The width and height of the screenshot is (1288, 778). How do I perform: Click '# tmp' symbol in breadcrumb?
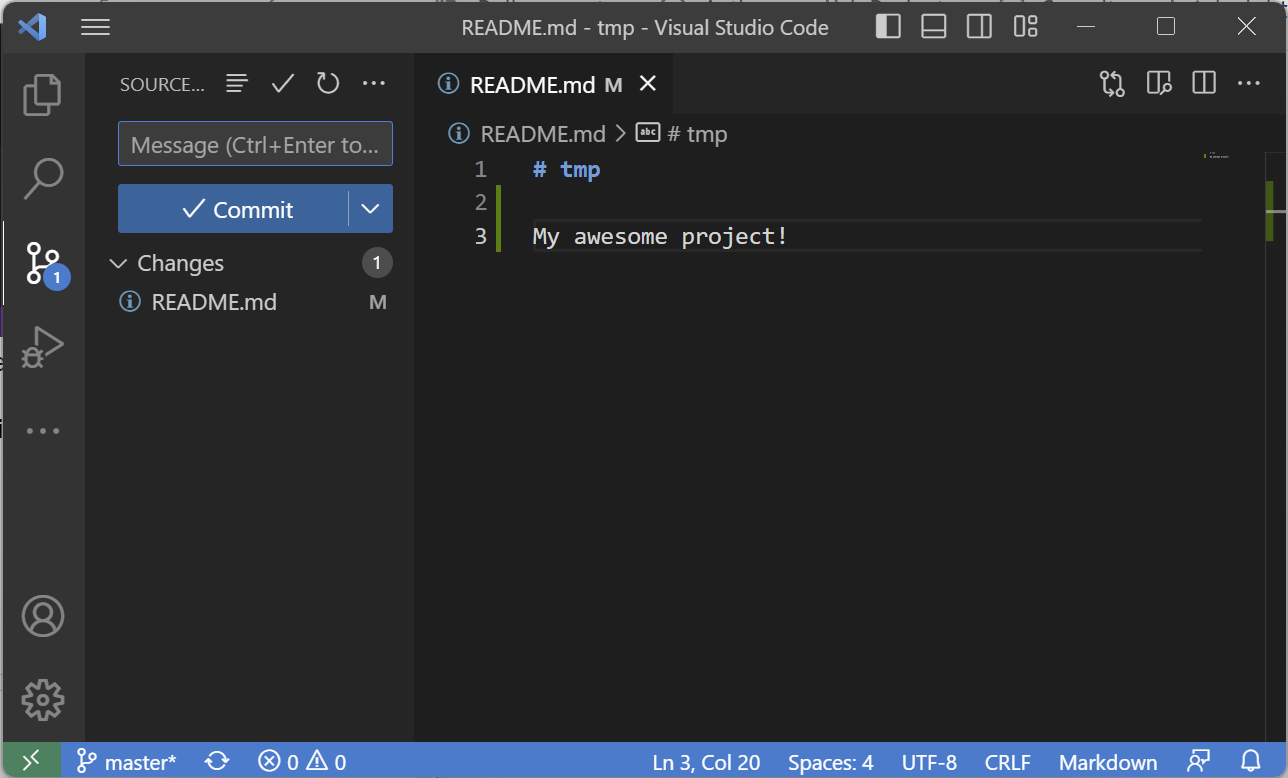click(682, 133)
